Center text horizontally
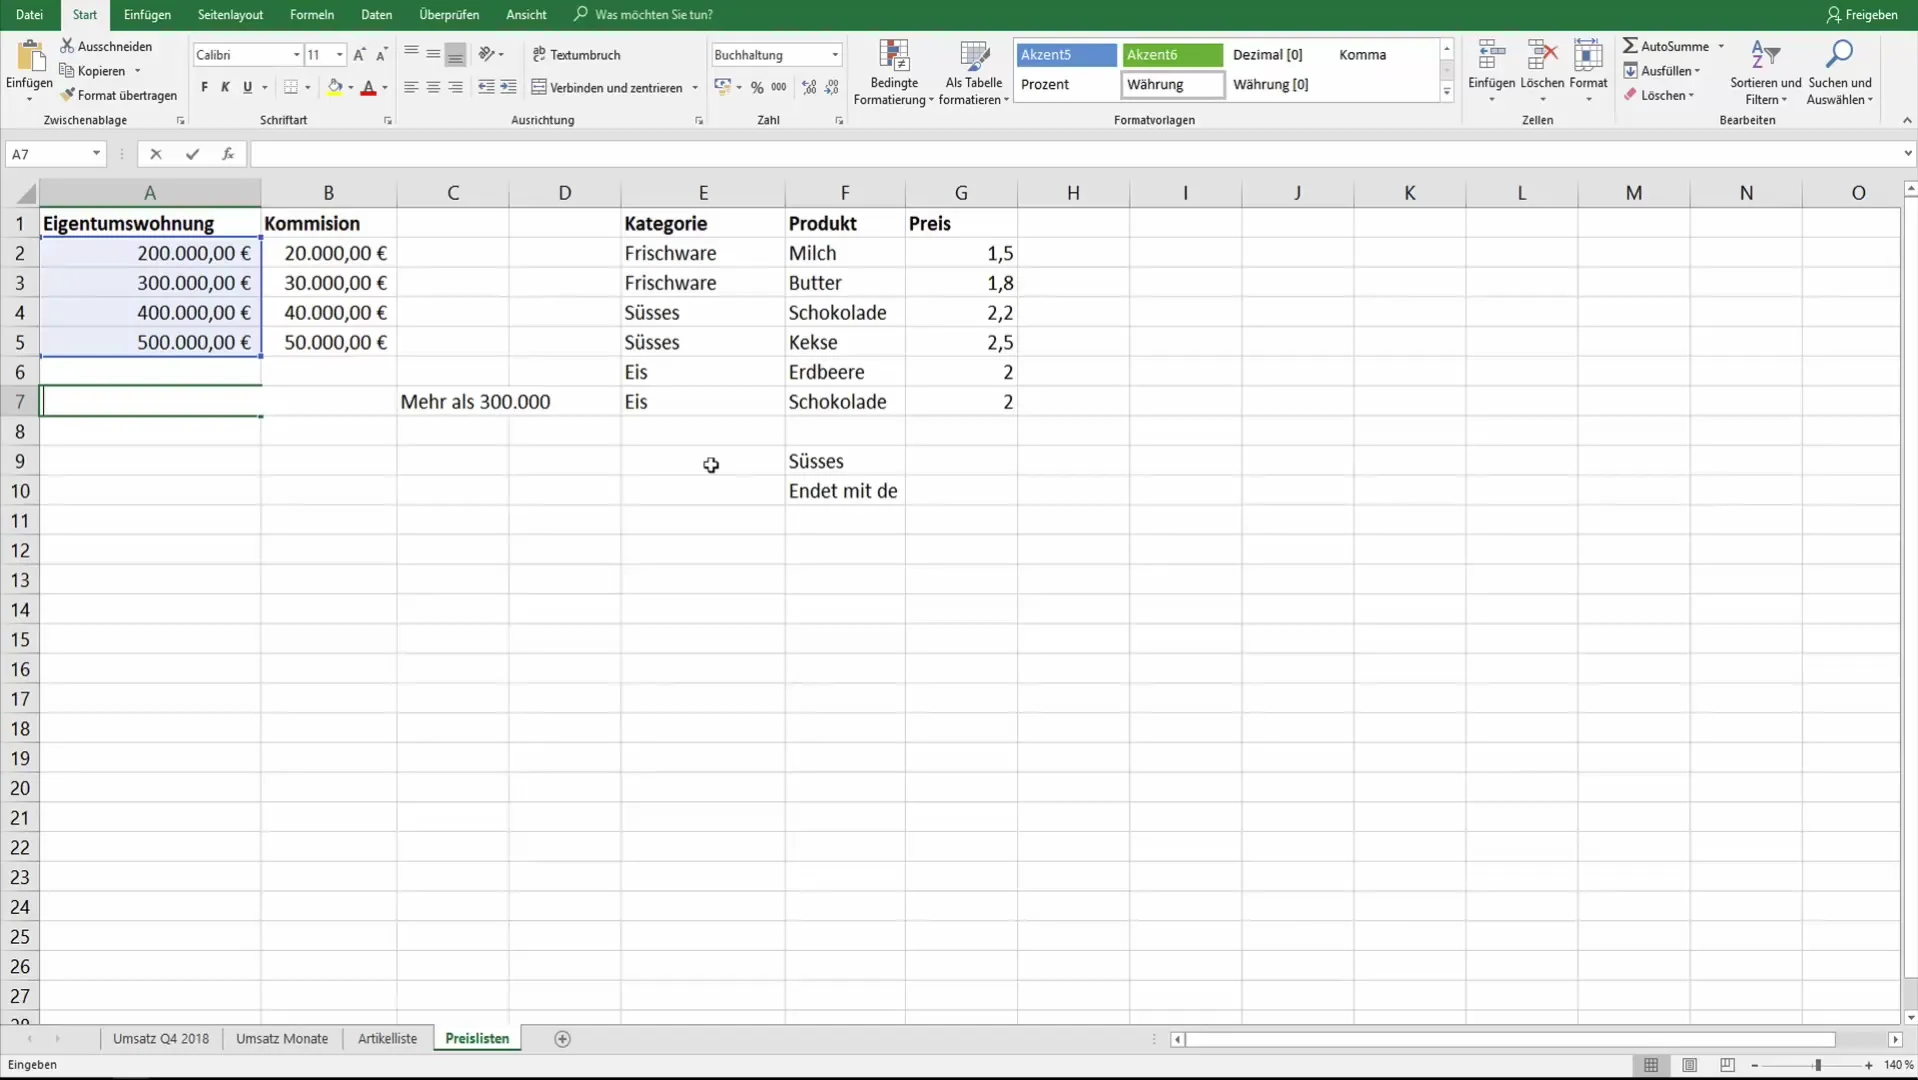1918x1080 pixels. [x=433, y=88]
